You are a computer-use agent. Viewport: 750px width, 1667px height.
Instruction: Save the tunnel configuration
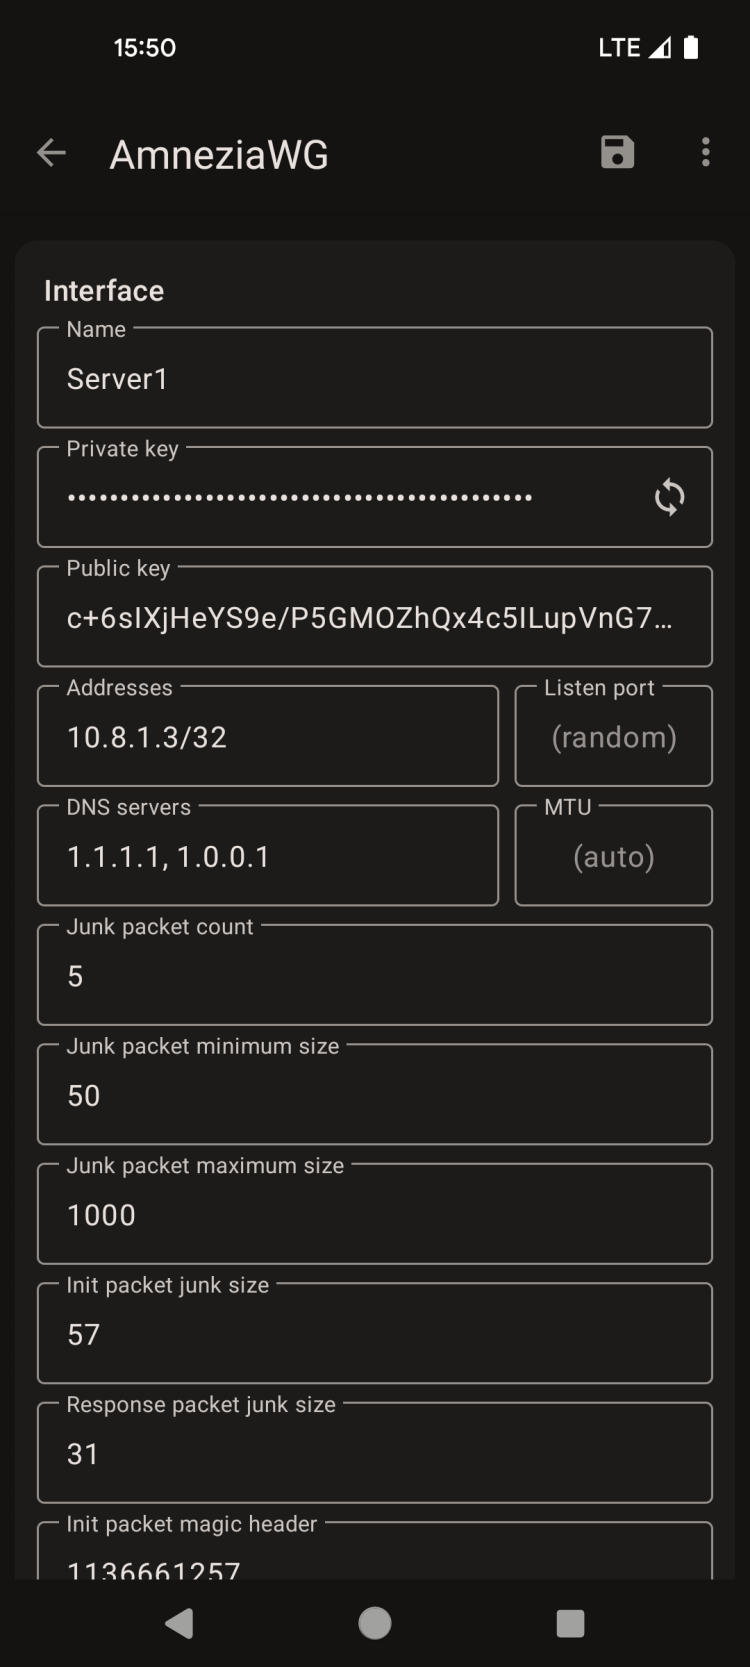coord(617,153)
